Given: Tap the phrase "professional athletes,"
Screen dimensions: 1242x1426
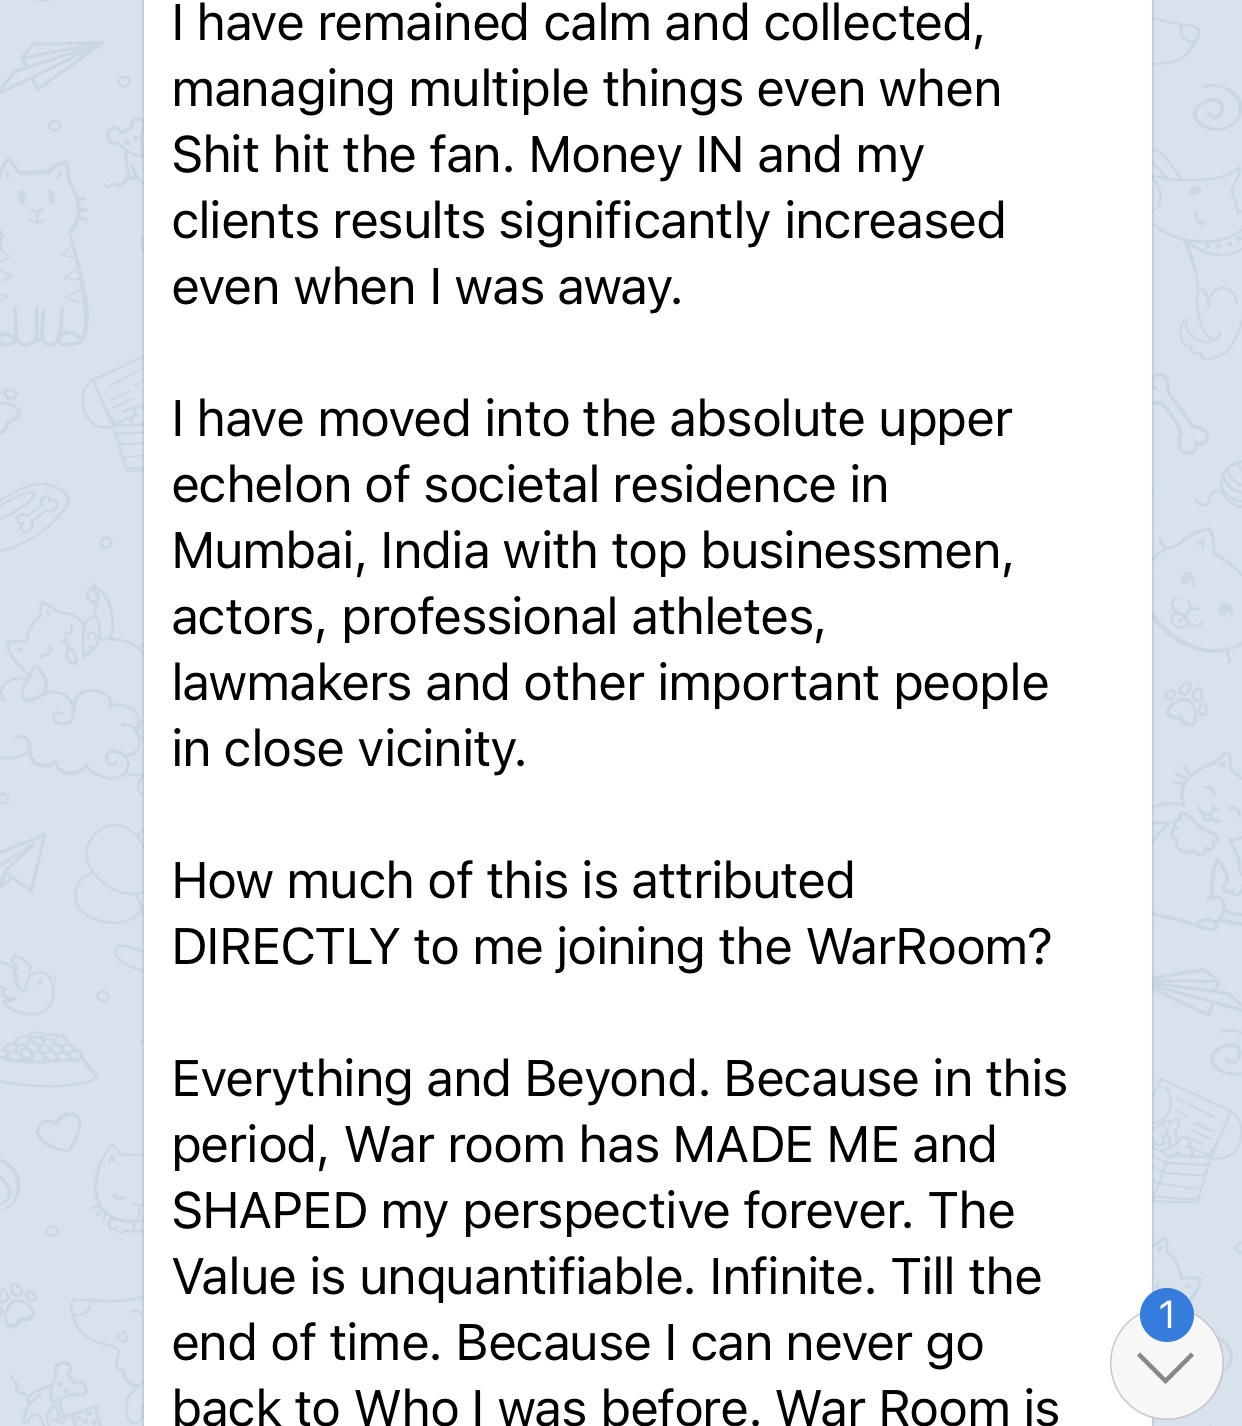Looking at the screenshot, I should click(583, 617).
